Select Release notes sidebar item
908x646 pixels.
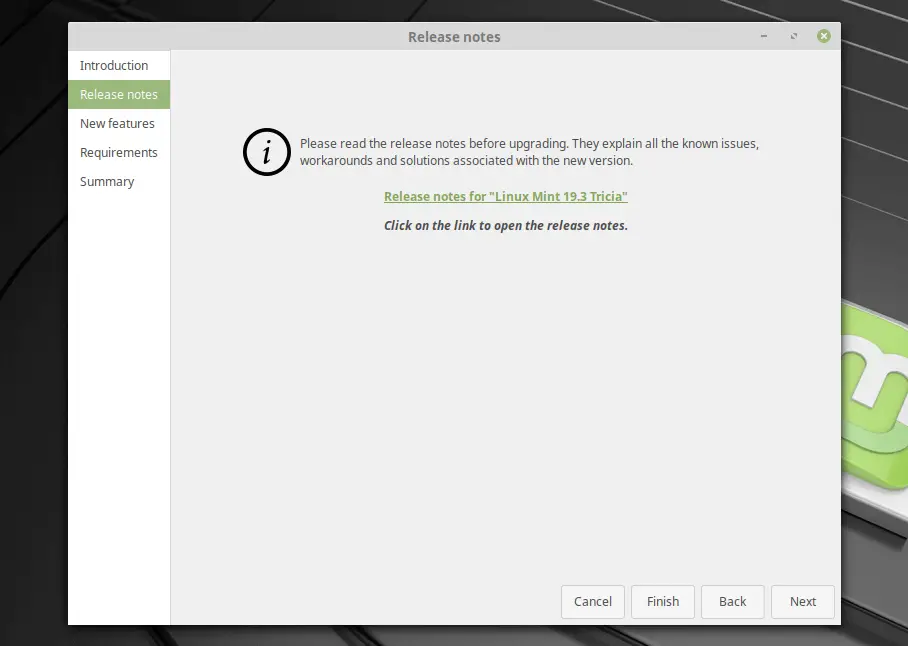click(119, 94)
